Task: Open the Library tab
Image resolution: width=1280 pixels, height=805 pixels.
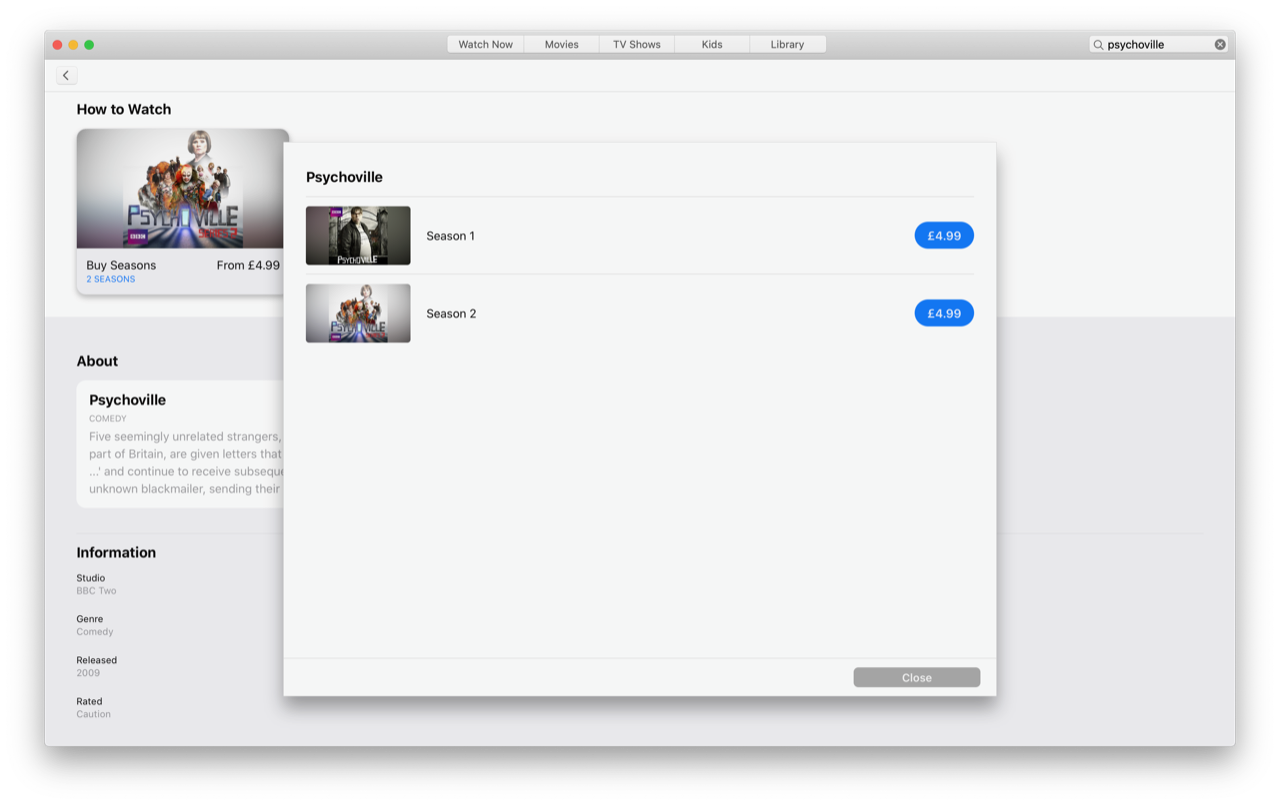Action: pyautogui.click(x=787, y=44)
